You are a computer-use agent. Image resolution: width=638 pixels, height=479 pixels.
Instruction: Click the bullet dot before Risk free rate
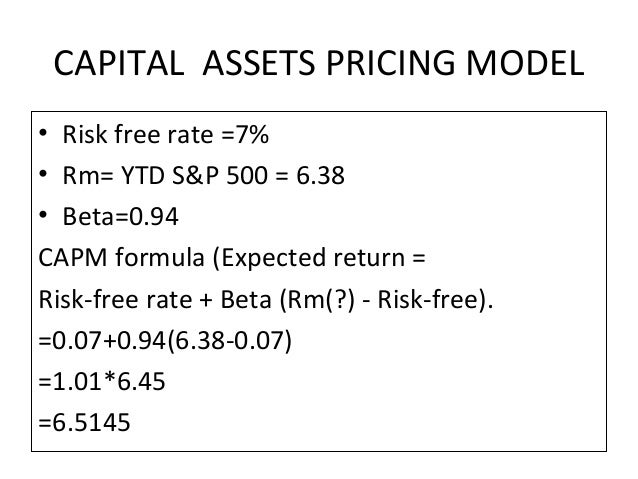coord(43,133)
